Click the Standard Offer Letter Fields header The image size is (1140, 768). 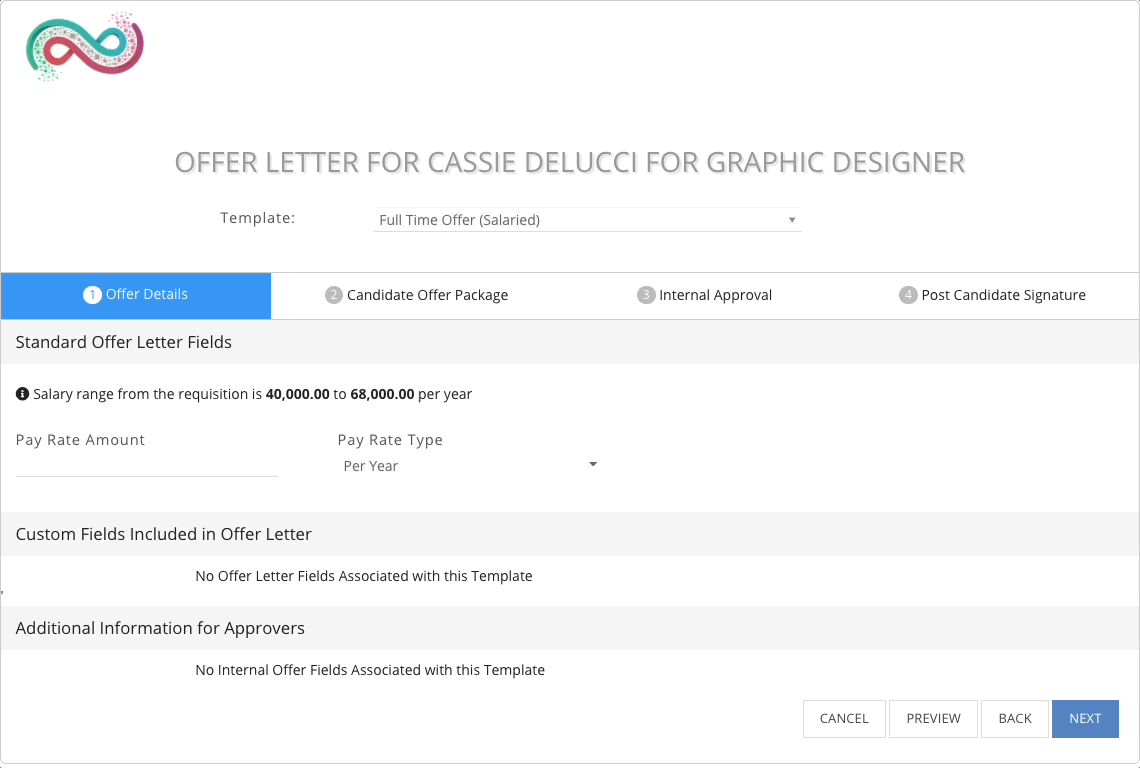pyautogui.click(x=124, y=342)
